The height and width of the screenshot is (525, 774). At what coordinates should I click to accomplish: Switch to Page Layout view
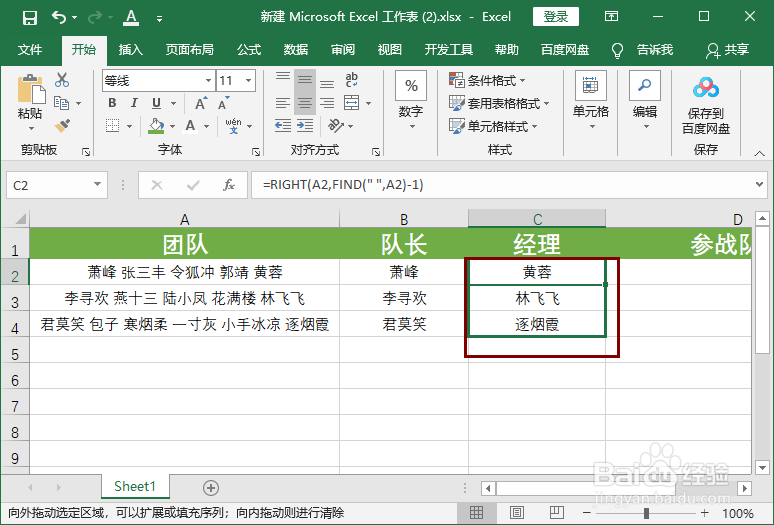click(517, 513)
